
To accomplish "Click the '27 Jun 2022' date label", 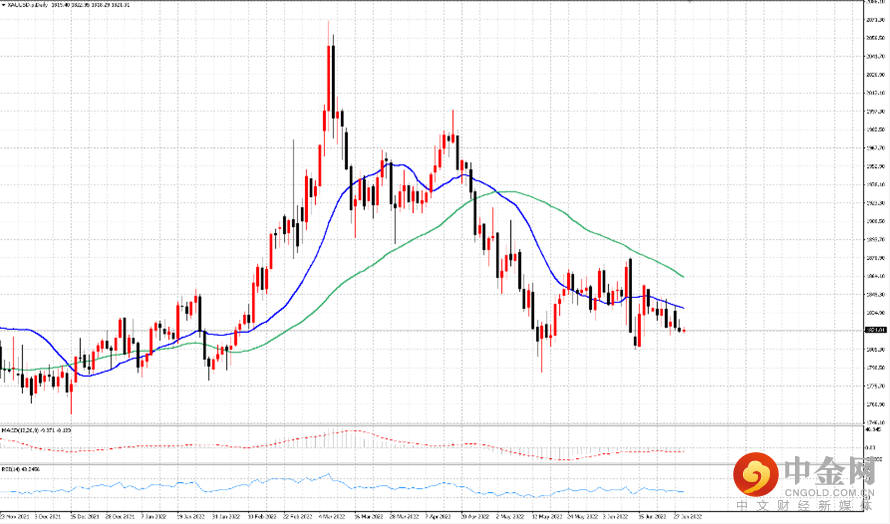I will 688,517.
